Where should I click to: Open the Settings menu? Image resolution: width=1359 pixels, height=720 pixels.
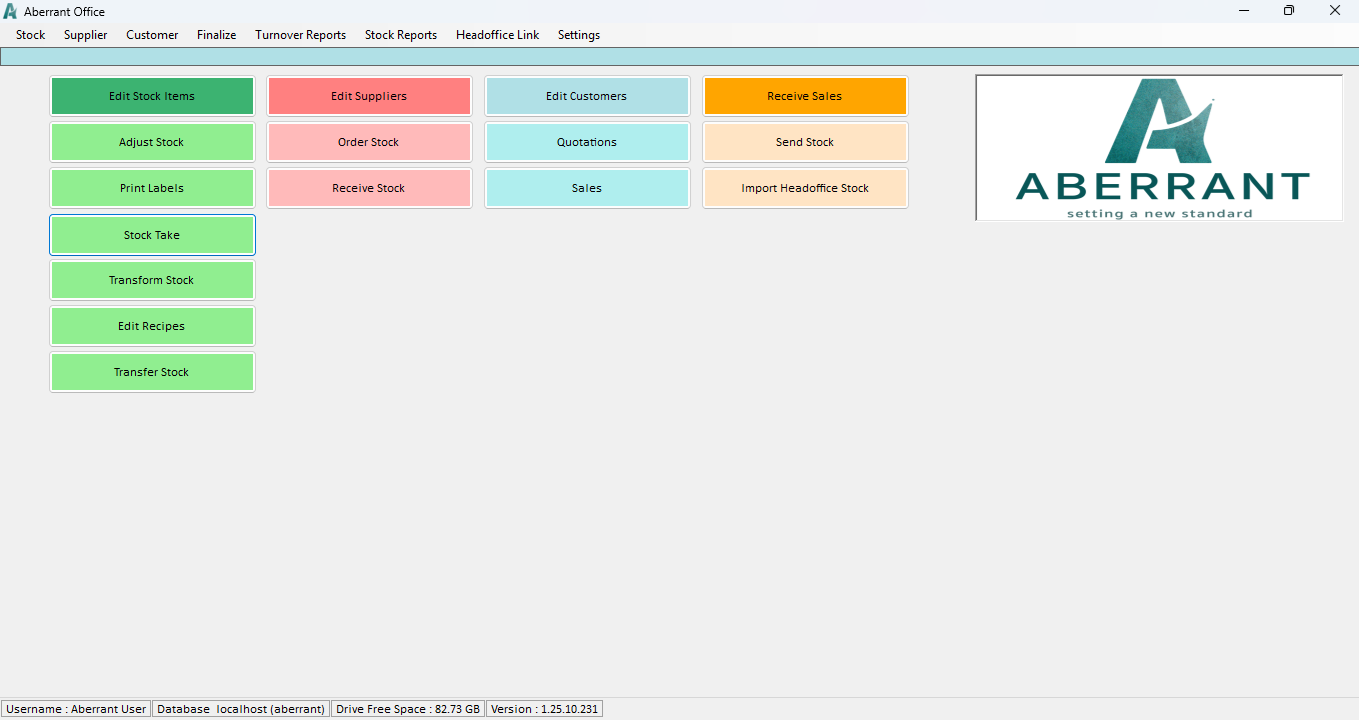578,35
